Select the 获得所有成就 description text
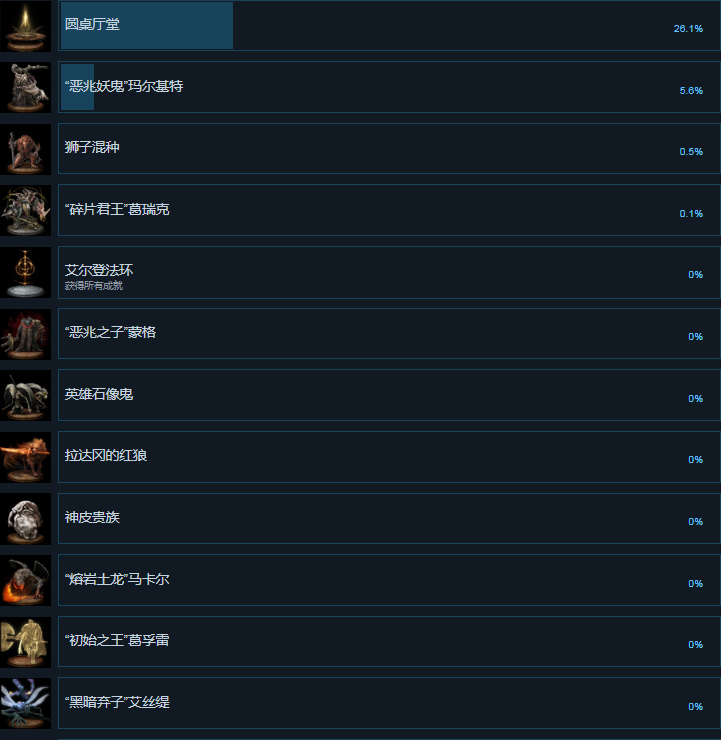This screenshot has height=740, width=721. click(93, 286)
